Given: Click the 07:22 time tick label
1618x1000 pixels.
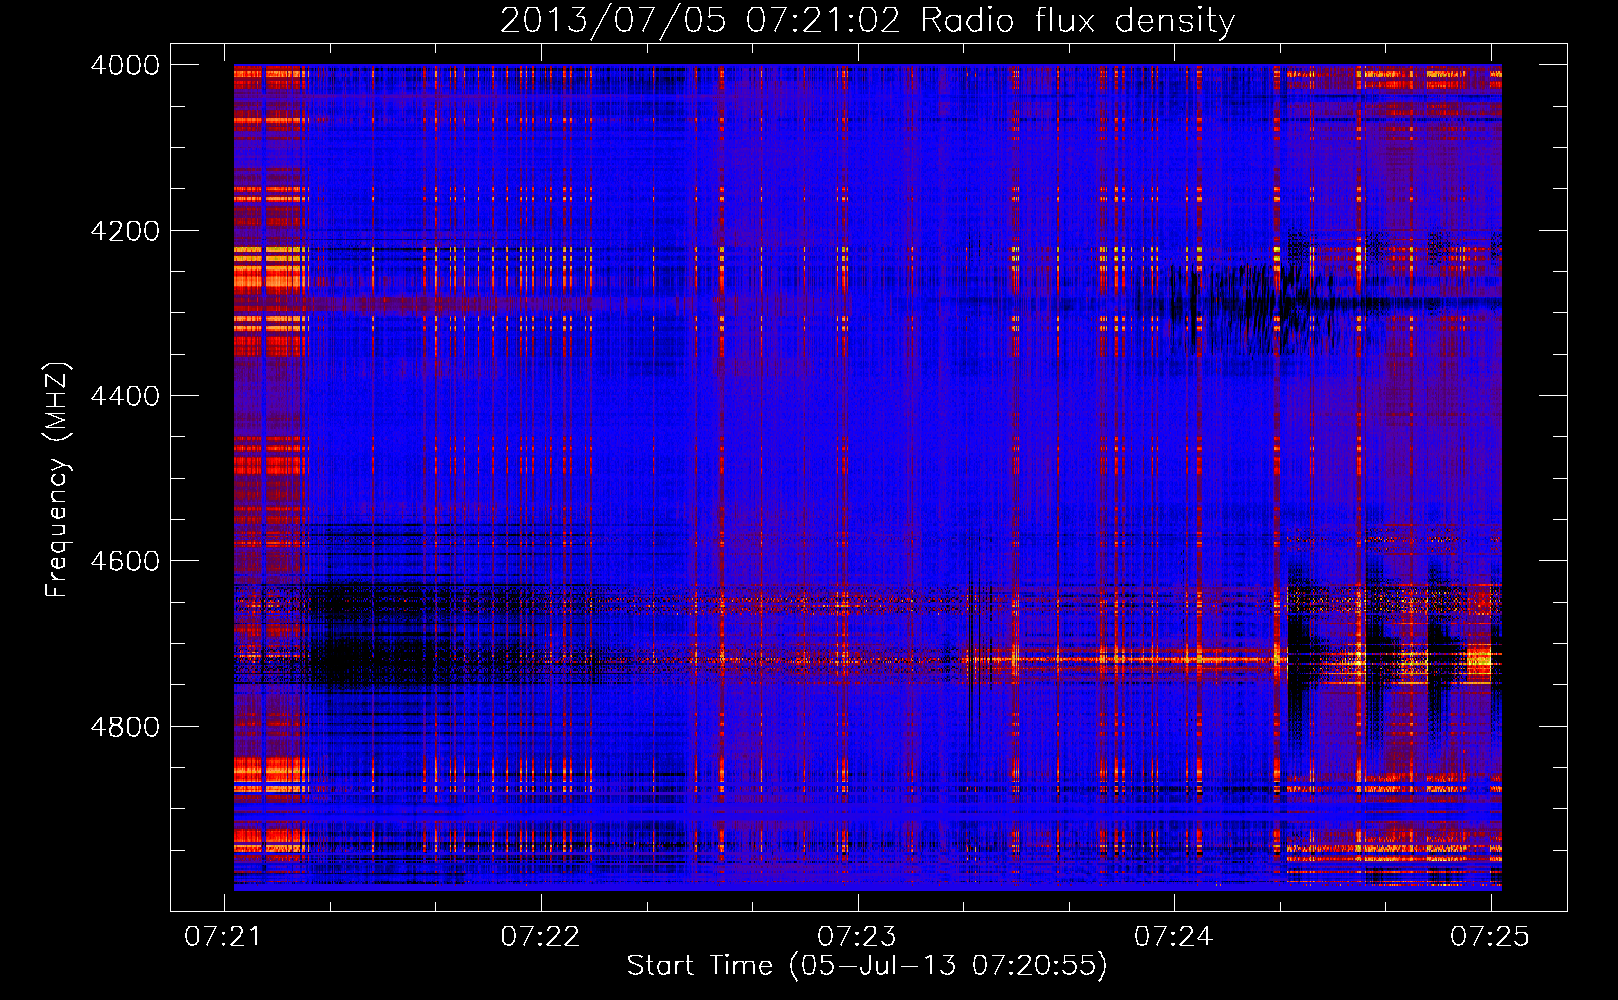Looking at the screenshot, I should (x=541, y=936).
